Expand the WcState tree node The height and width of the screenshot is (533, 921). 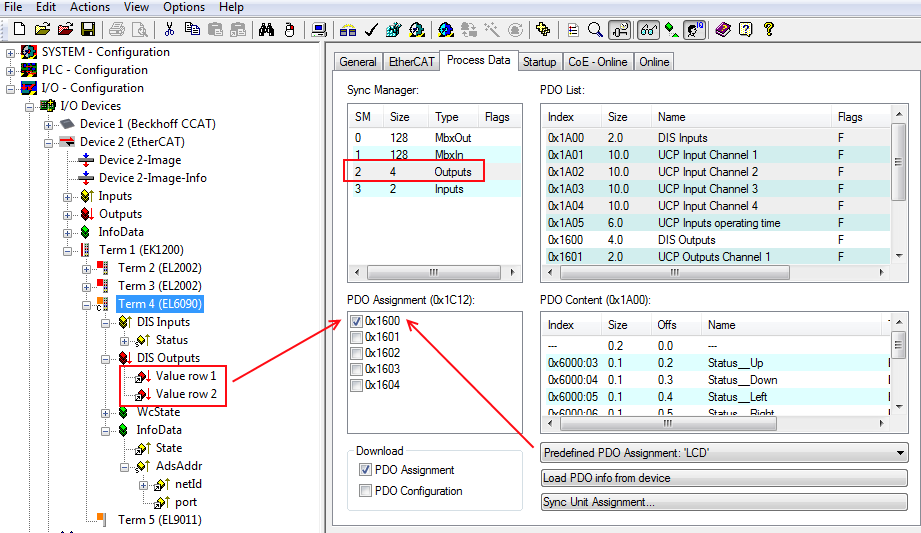(105, 413)
